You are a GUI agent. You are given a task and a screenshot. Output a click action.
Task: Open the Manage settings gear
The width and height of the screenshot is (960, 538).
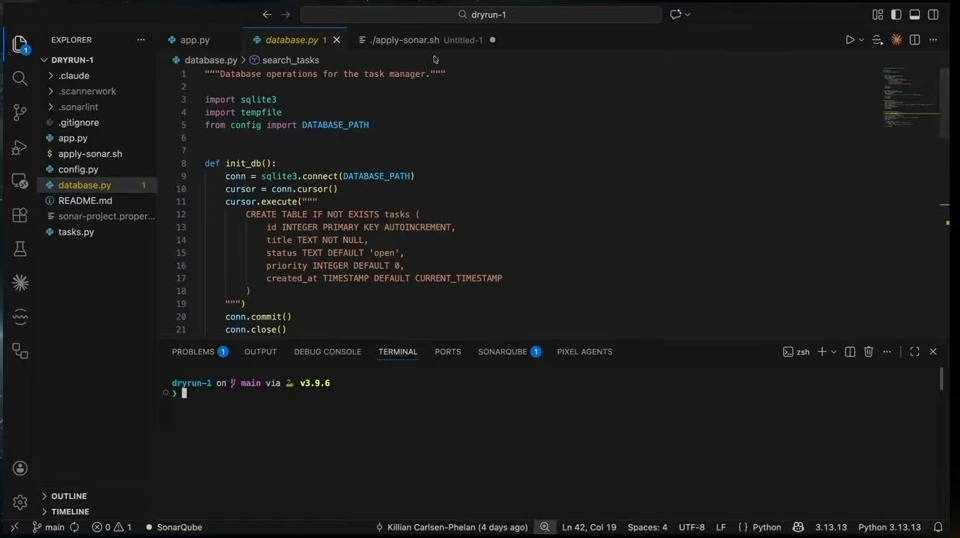click(x=20, y=502)
